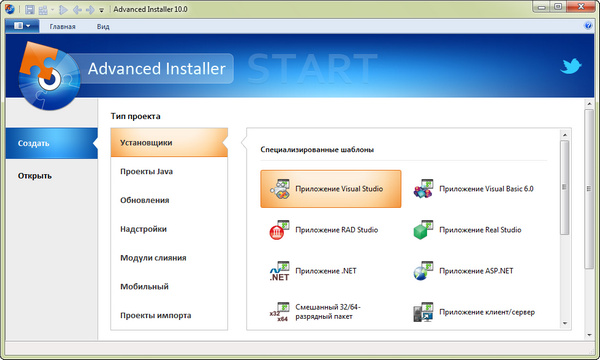Select the Смешанный 32/64 package icon
This screenshot has width=600, height=360.
click(279, 312)
